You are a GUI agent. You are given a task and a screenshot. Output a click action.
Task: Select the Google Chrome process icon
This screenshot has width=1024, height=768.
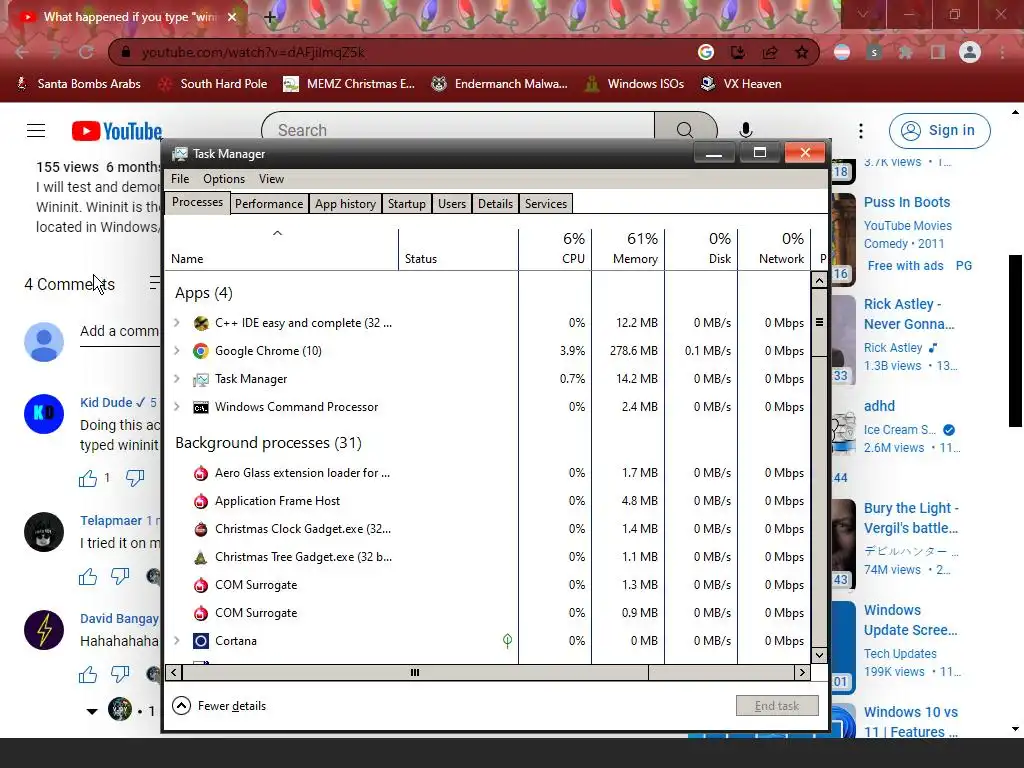pos(200,351)
